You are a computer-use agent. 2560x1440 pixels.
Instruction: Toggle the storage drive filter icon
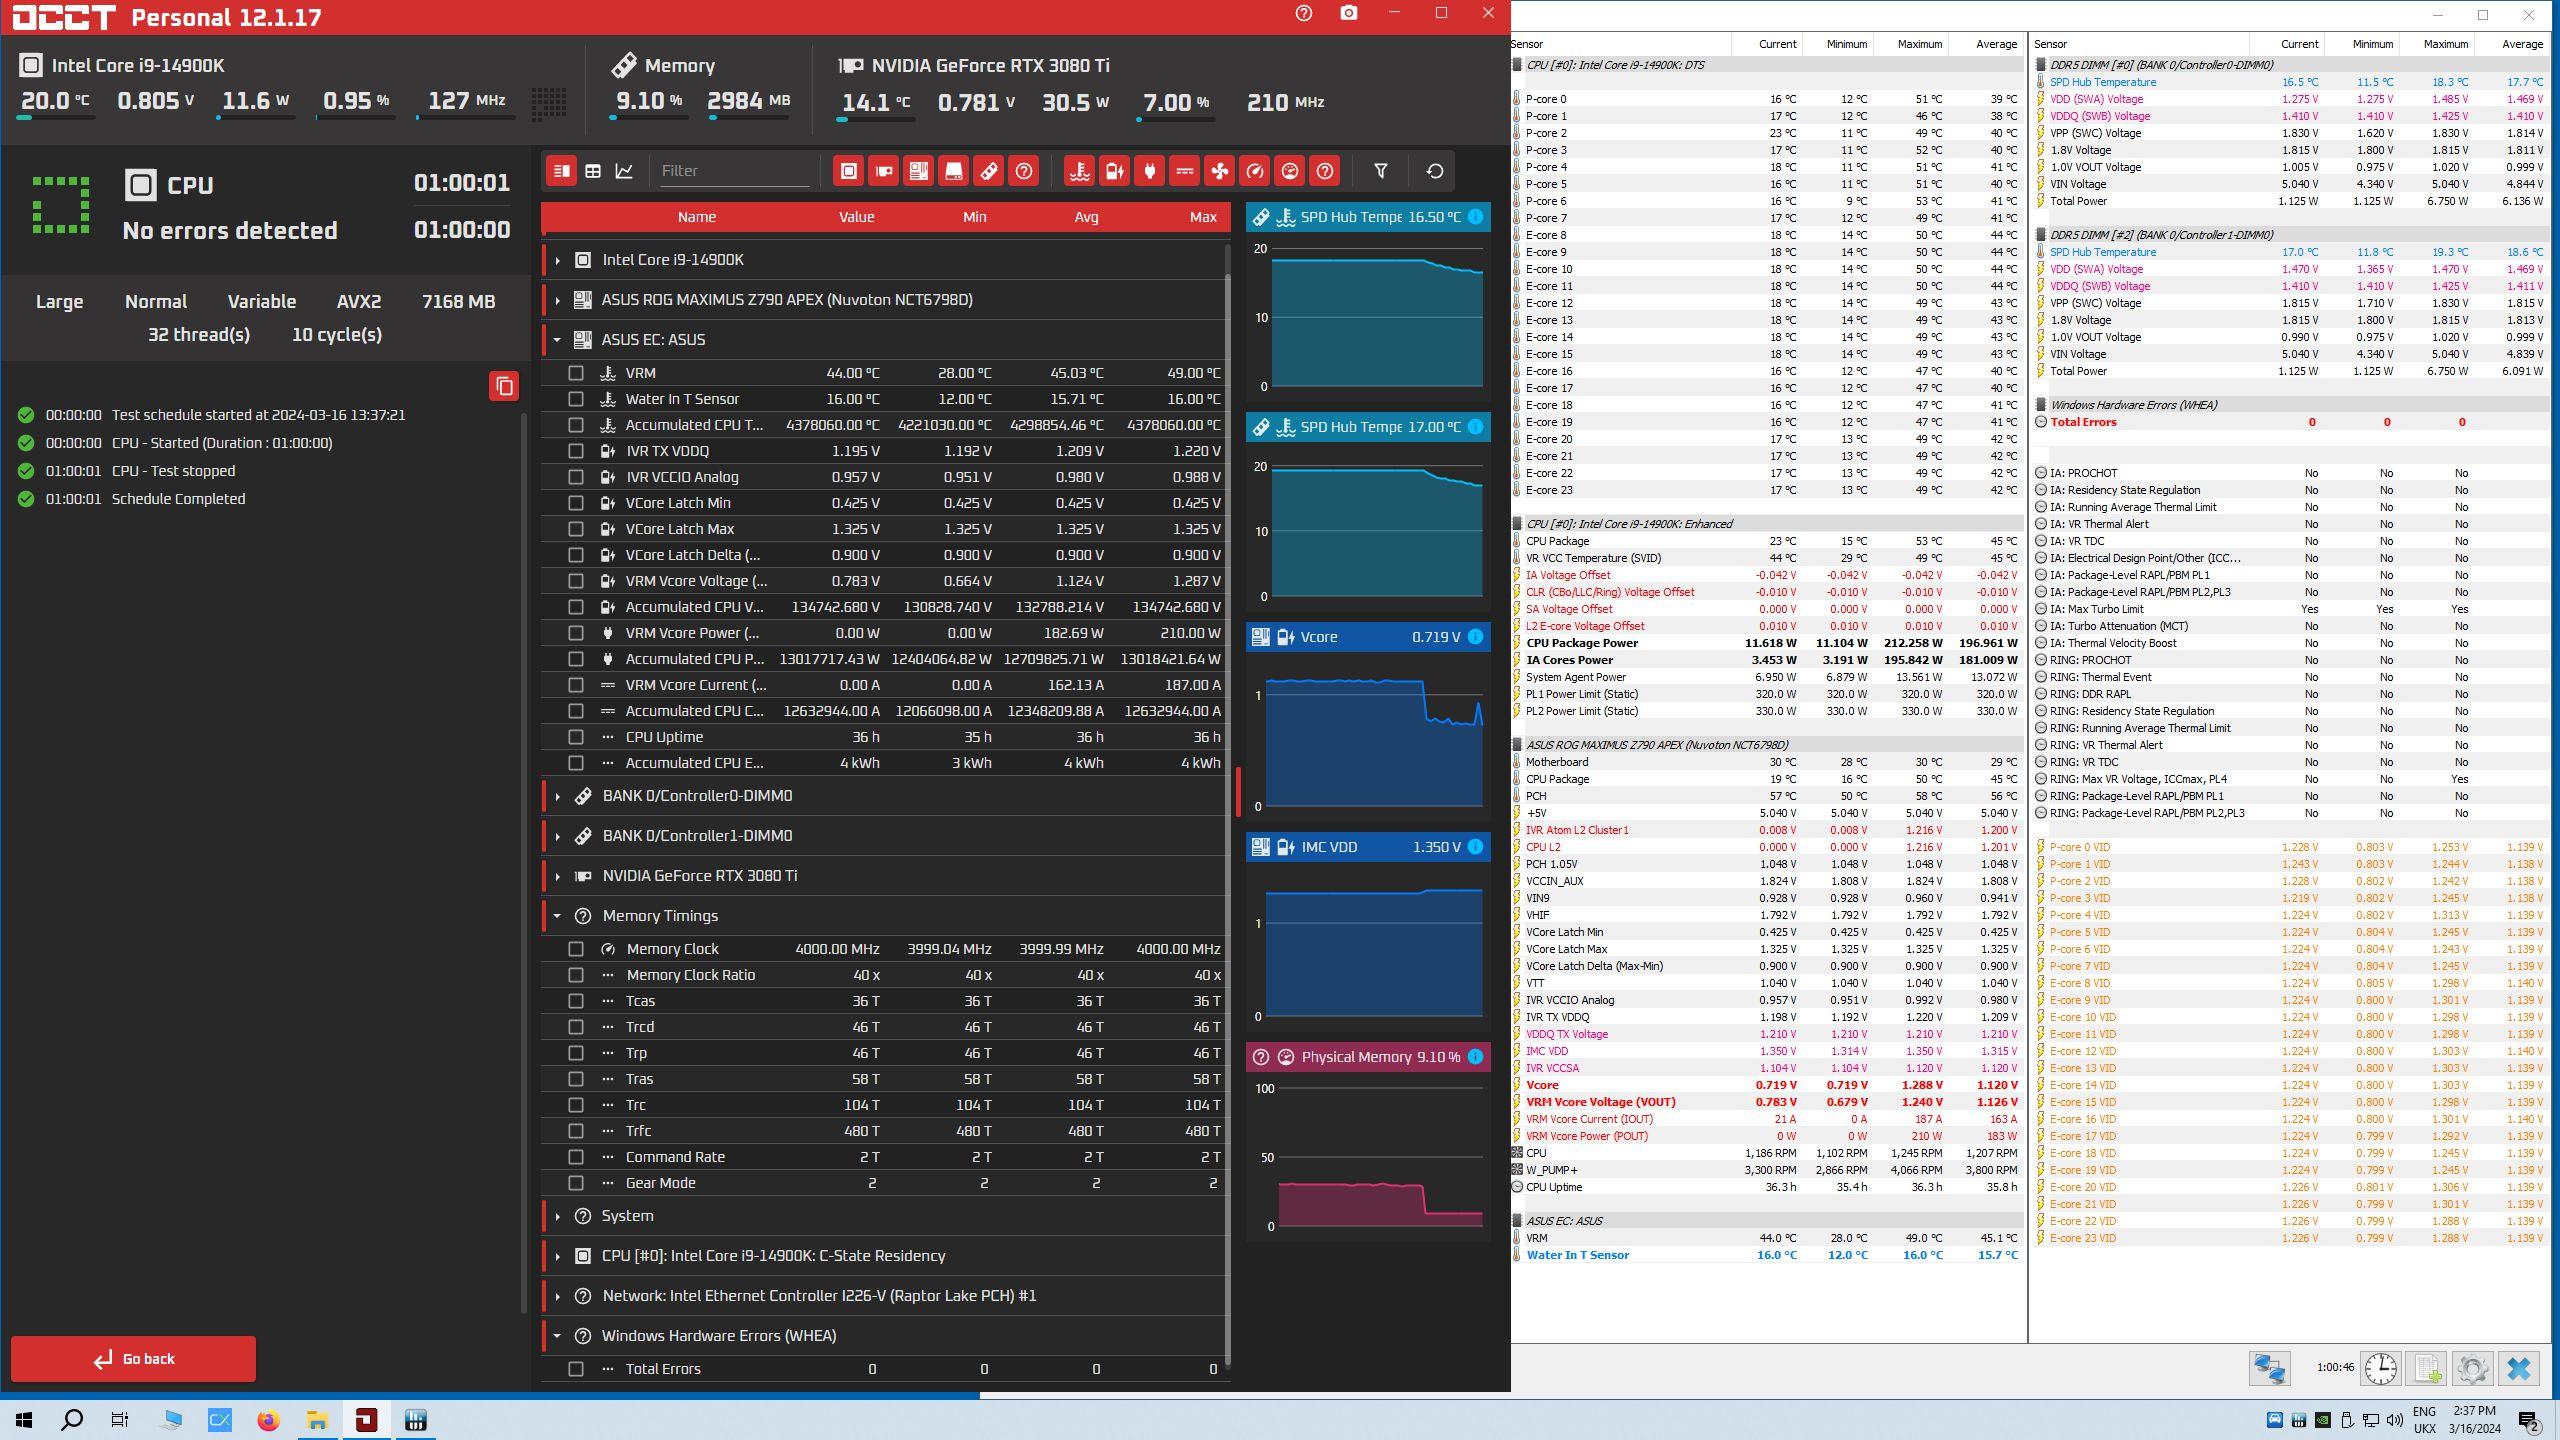953,171
